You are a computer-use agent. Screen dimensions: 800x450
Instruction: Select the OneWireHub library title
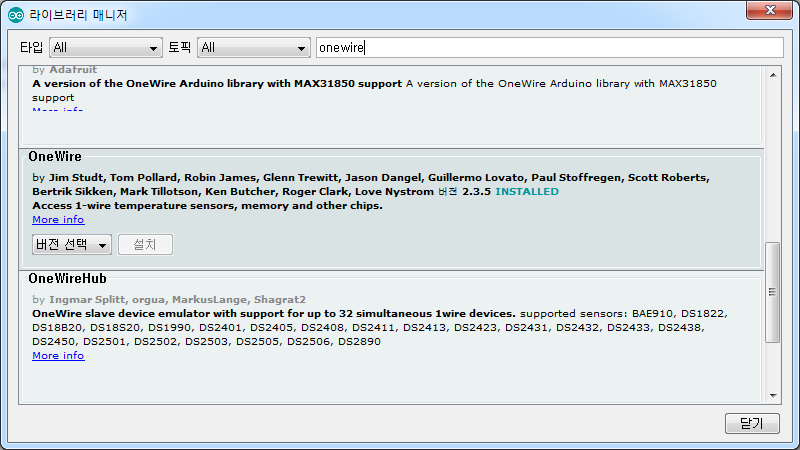(x=67, y=279)
